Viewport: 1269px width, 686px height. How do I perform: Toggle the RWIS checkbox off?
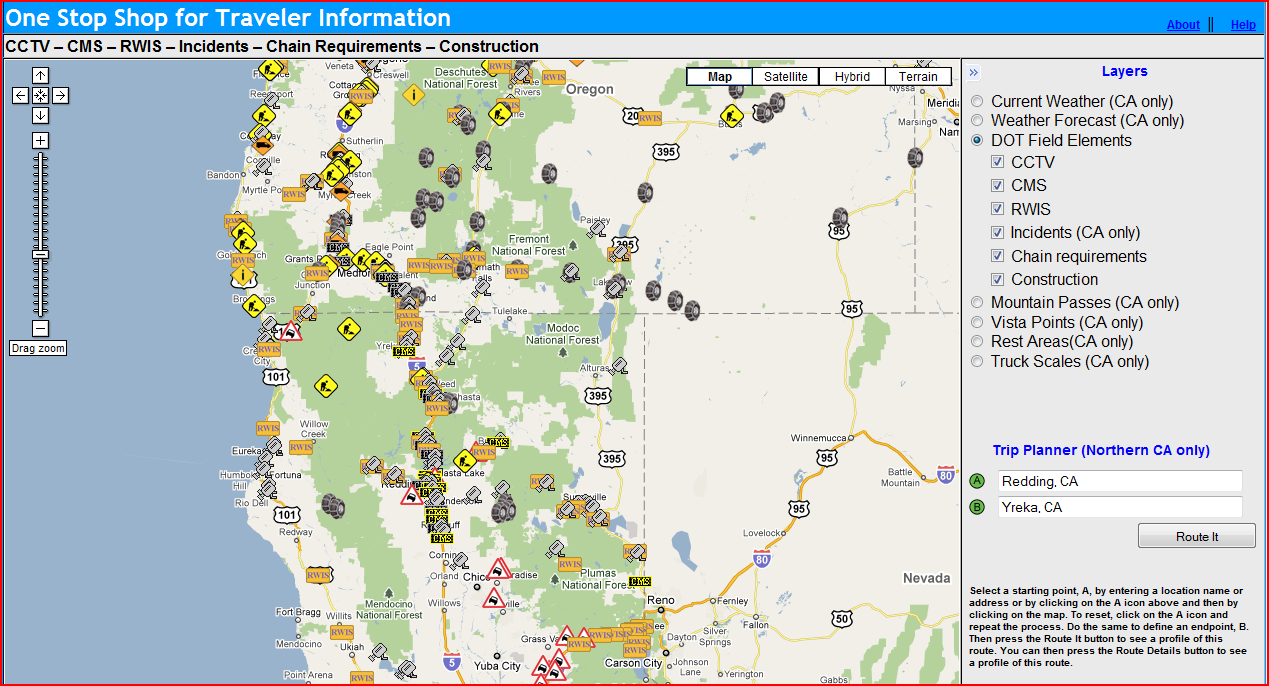(x=997, y=209)
